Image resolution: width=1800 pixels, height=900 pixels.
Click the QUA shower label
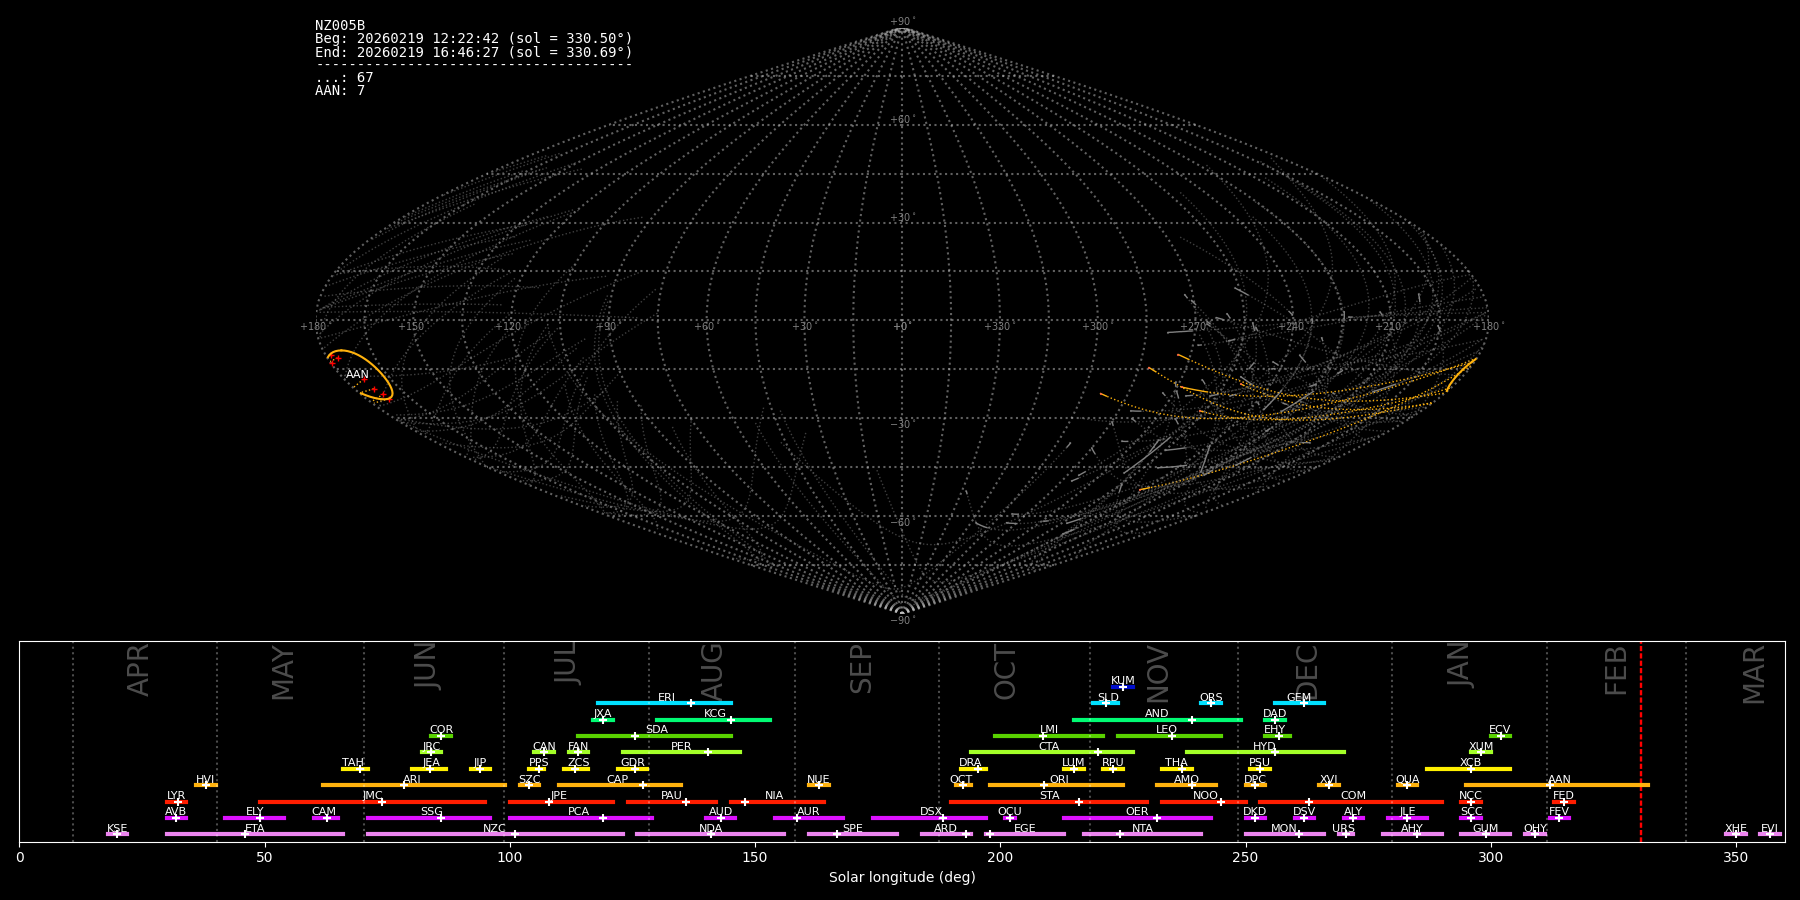tap(1407, 780)
